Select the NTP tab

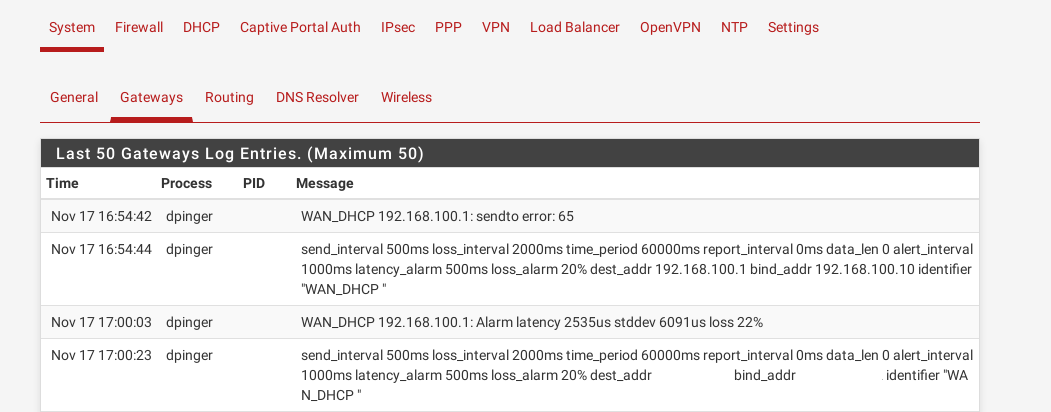pyautogui.click(x=734, y=28)
